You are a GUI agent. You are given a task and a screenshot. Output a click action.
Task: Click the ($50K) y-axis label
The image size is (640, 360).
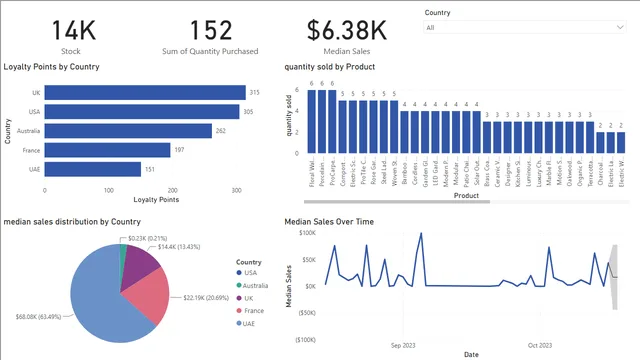point(307,313)
